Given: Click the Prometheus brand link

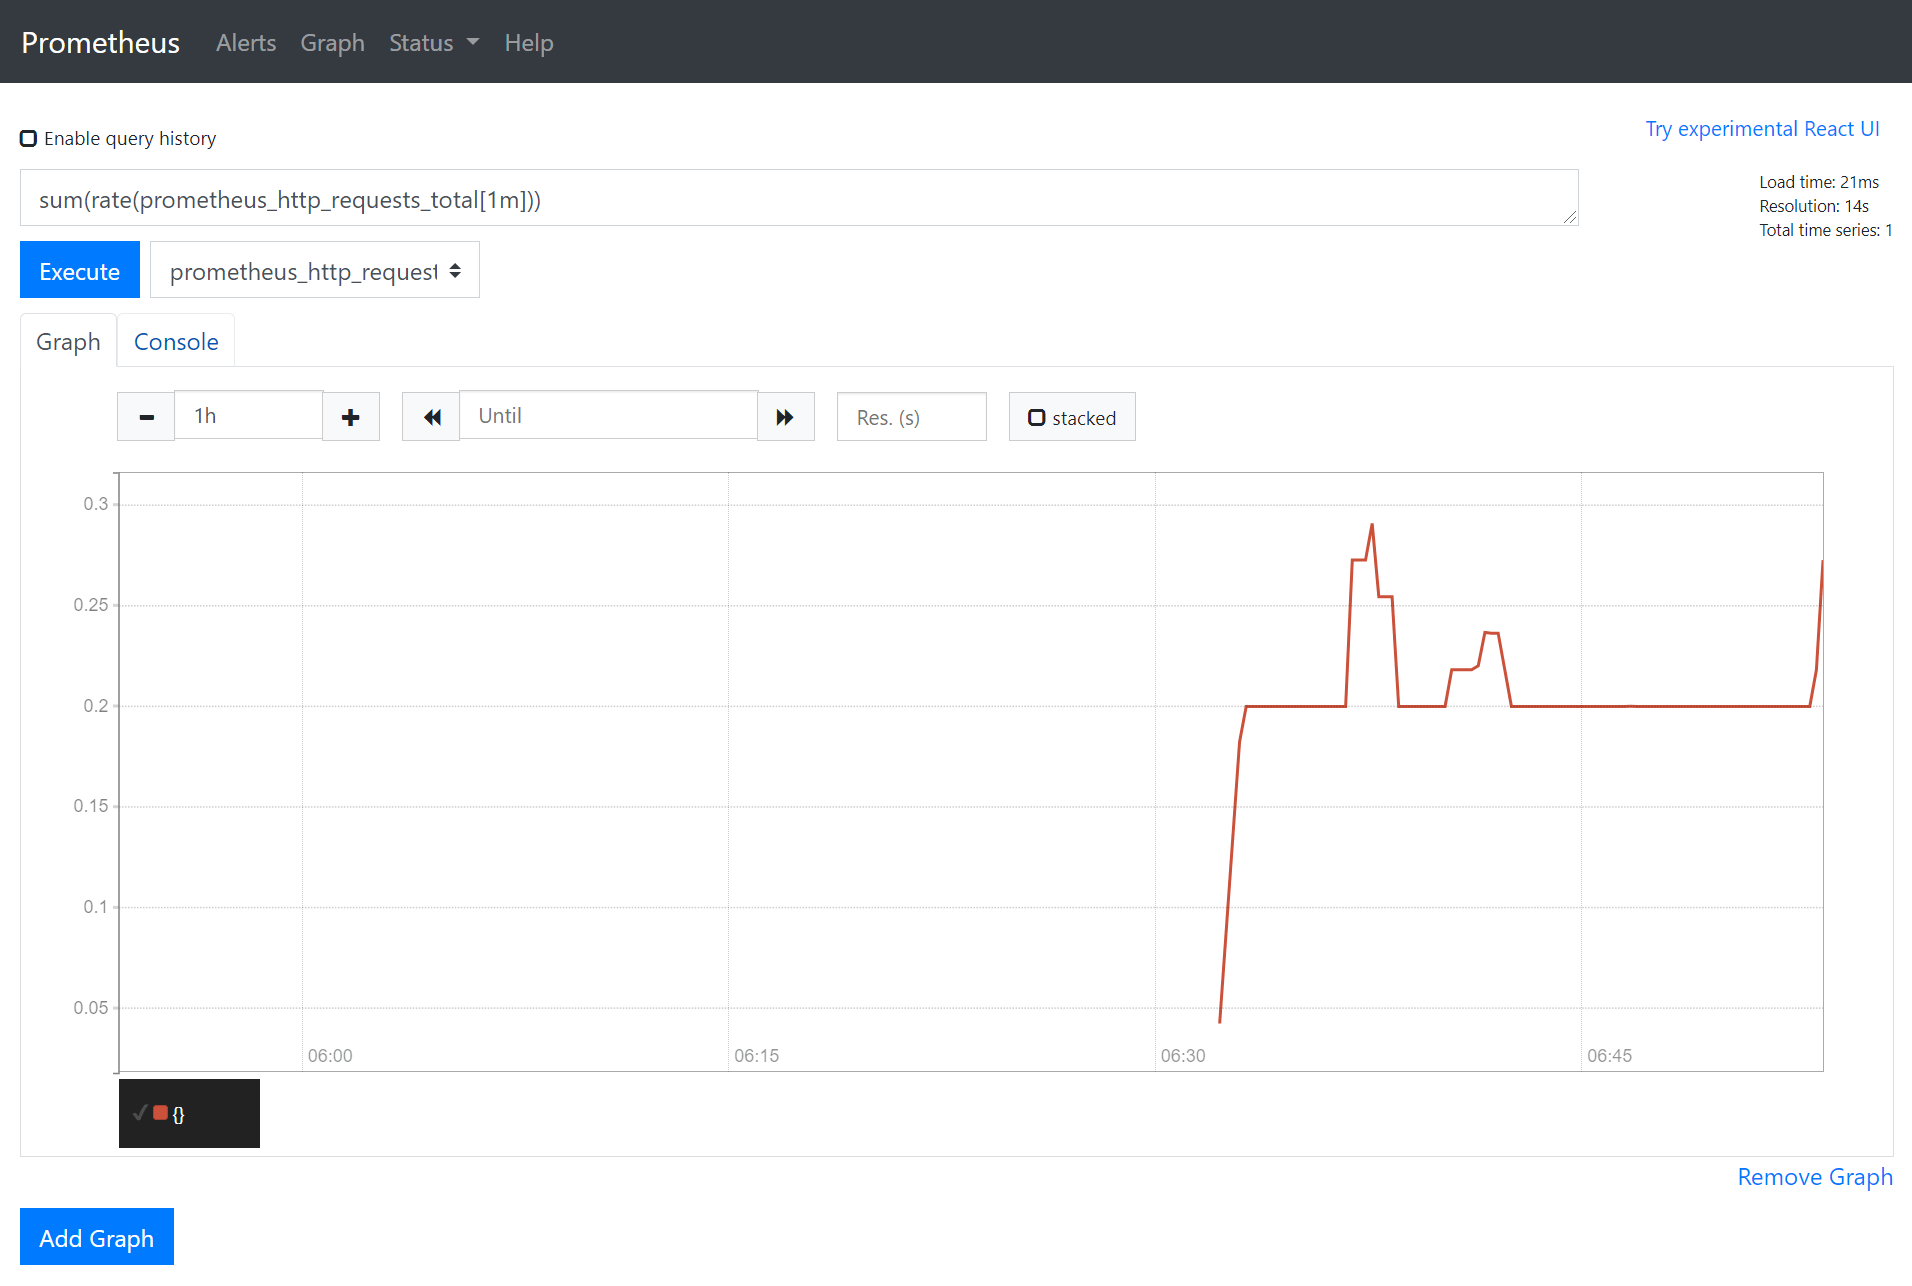Looking at the screenshot, I should (100, 42).
